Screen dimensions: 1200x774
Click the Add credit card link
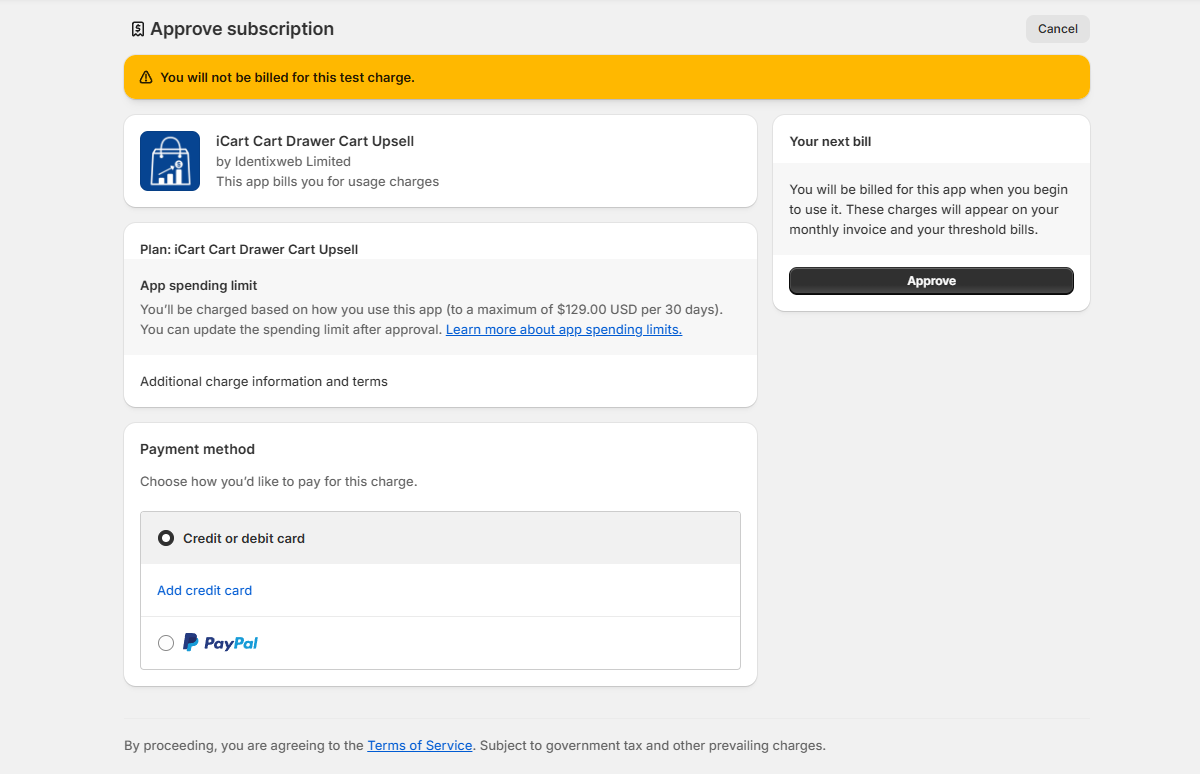tap(205, 590)
